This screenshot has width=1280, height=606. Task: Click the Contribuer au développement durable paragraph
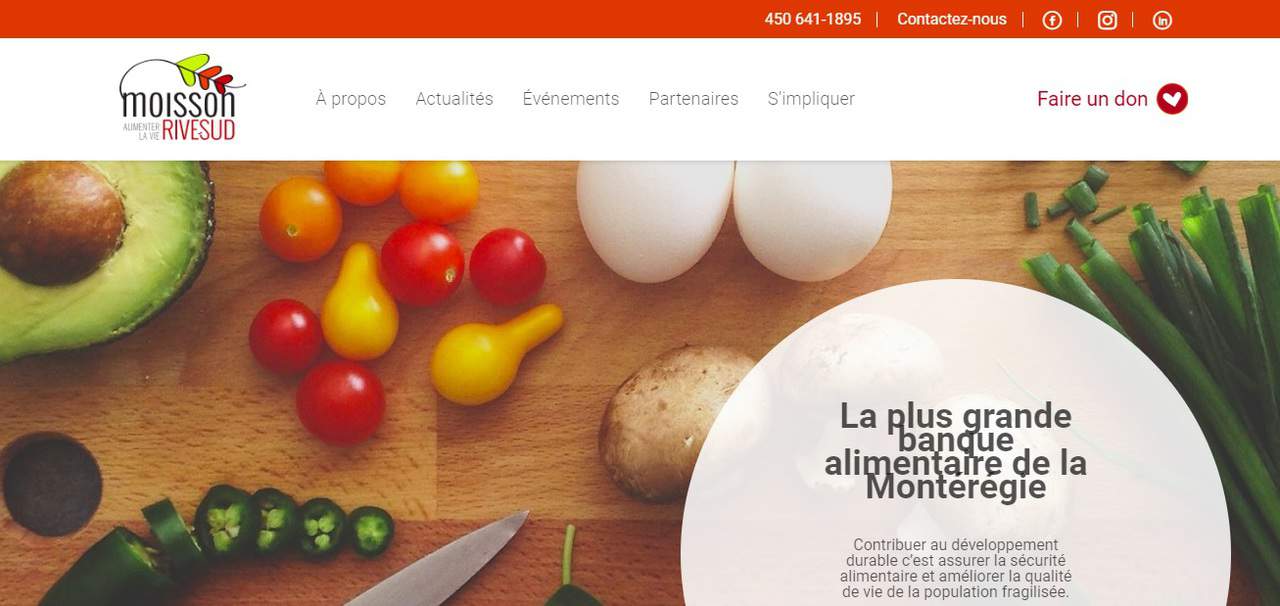coord(955,568)
